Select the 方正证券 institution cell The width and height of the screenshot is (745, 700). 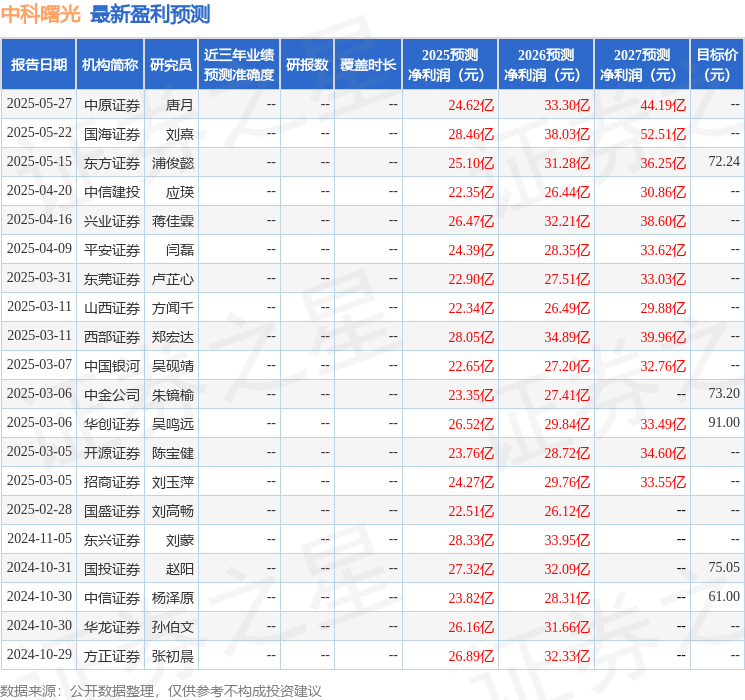(x=112, y=656)
